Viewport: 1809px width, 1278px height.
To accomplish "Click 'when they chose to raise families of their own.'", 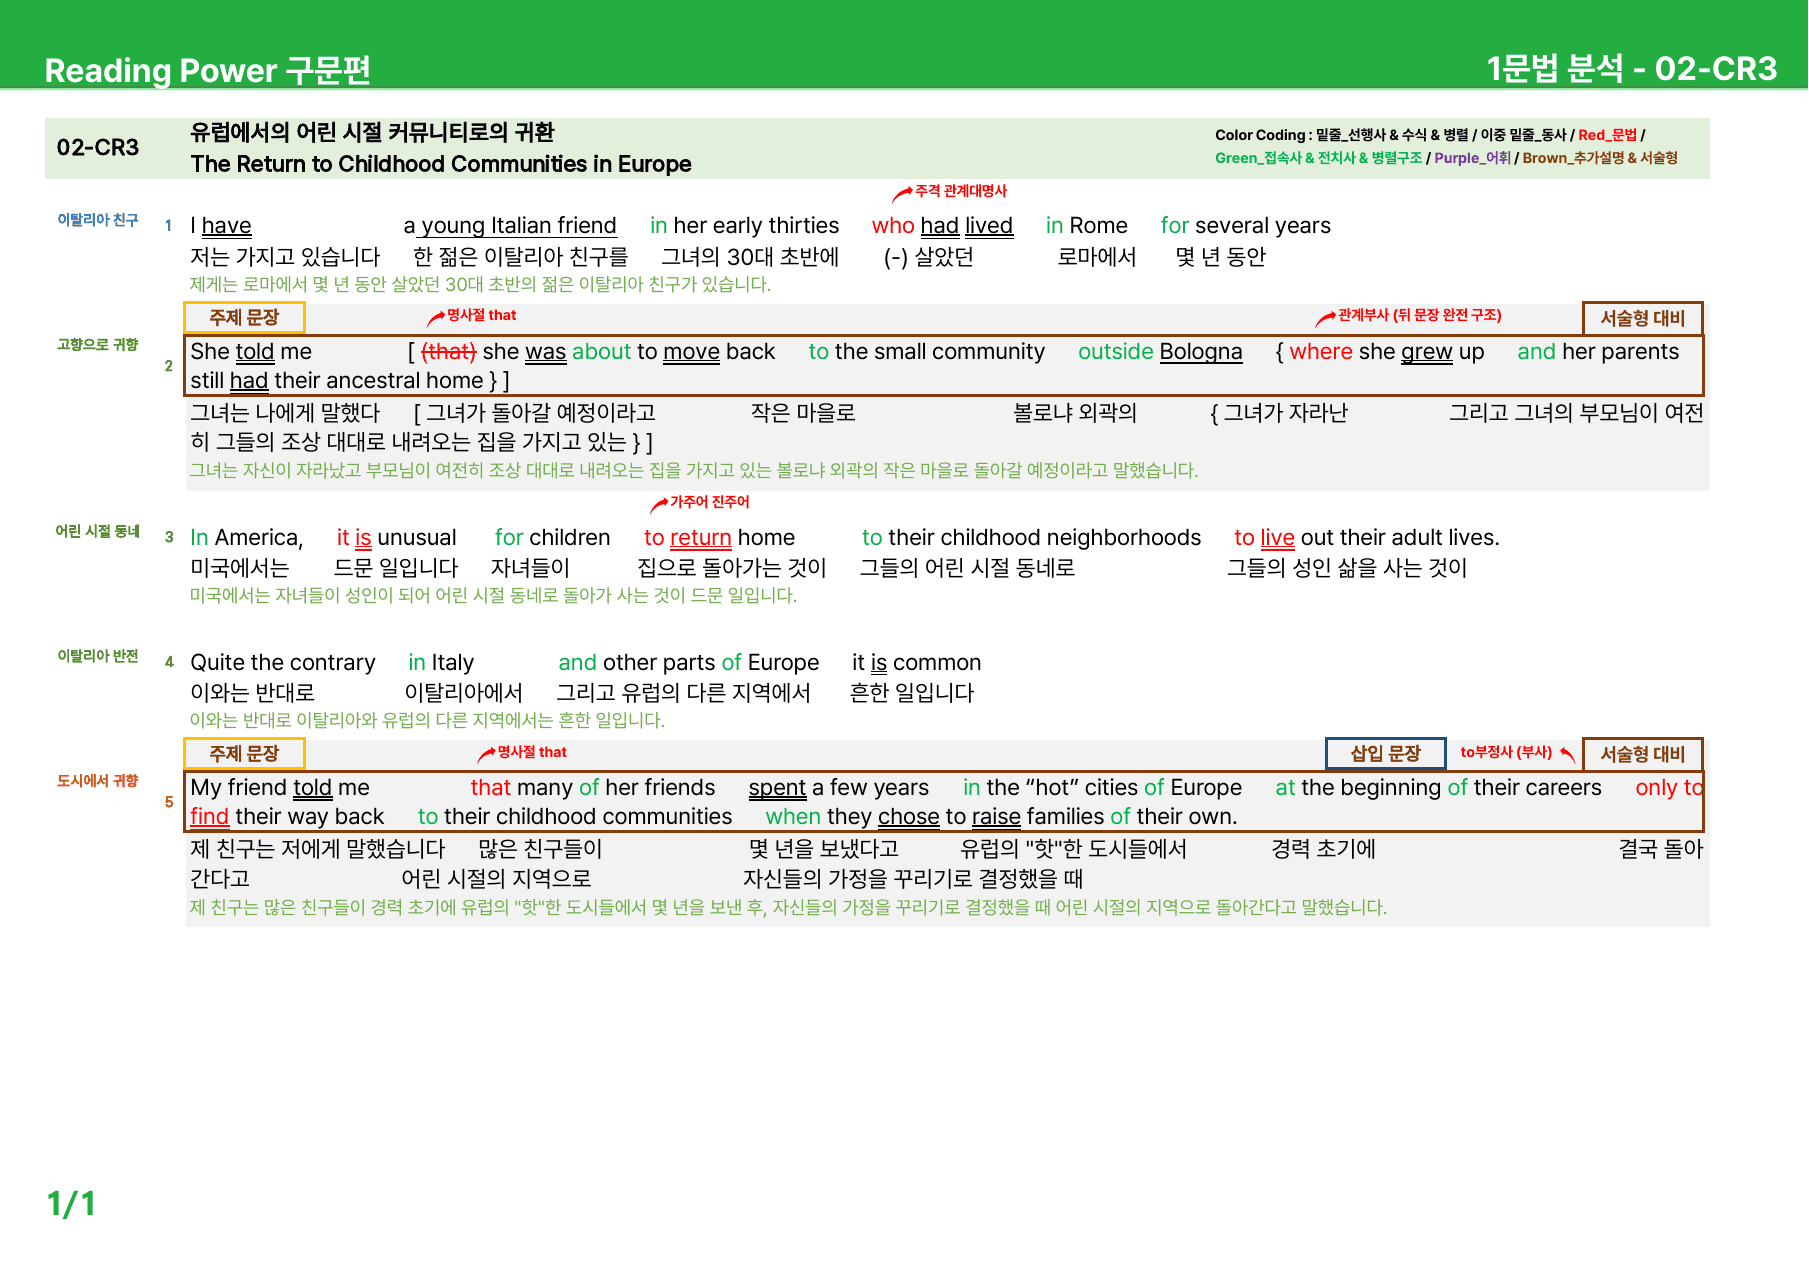I will click(1001, 817).
